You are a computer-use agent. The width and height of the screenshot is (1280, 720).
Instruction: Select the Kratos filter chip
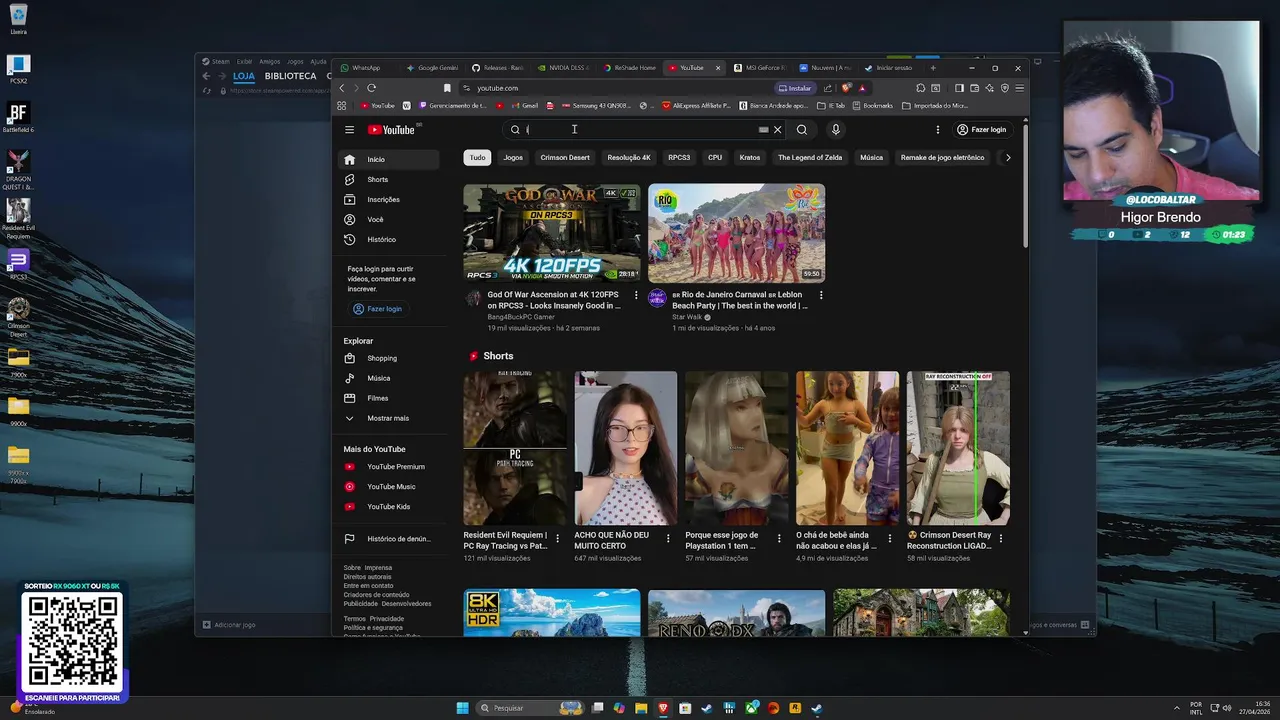750,158
